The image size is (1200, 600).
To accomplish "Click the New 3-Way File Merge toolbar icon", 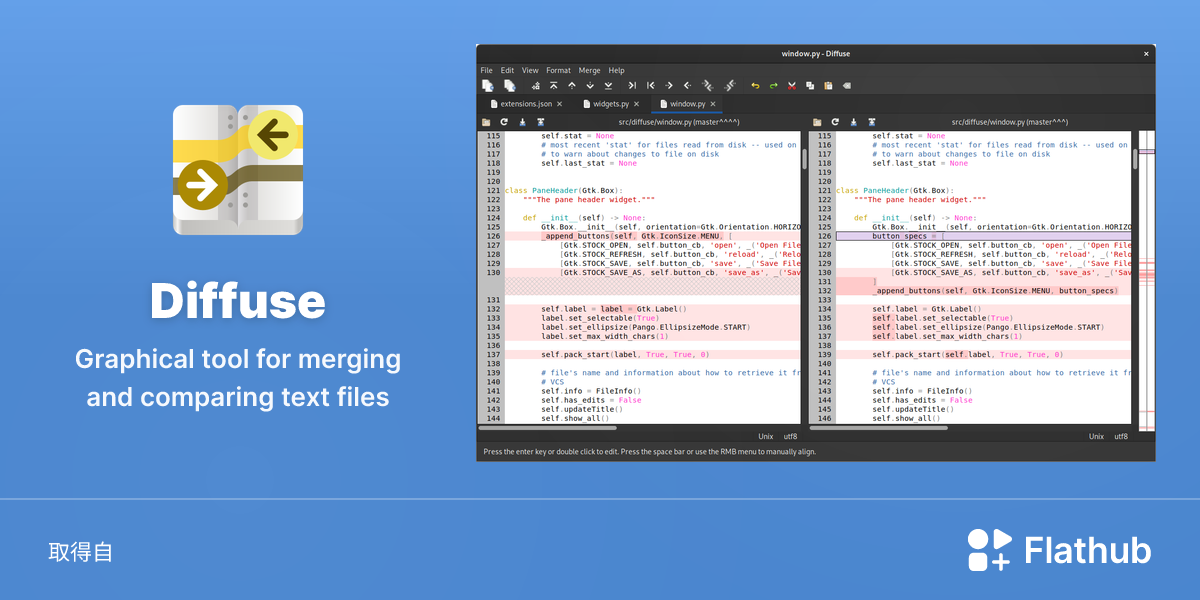I will click(x=510, y=86).
